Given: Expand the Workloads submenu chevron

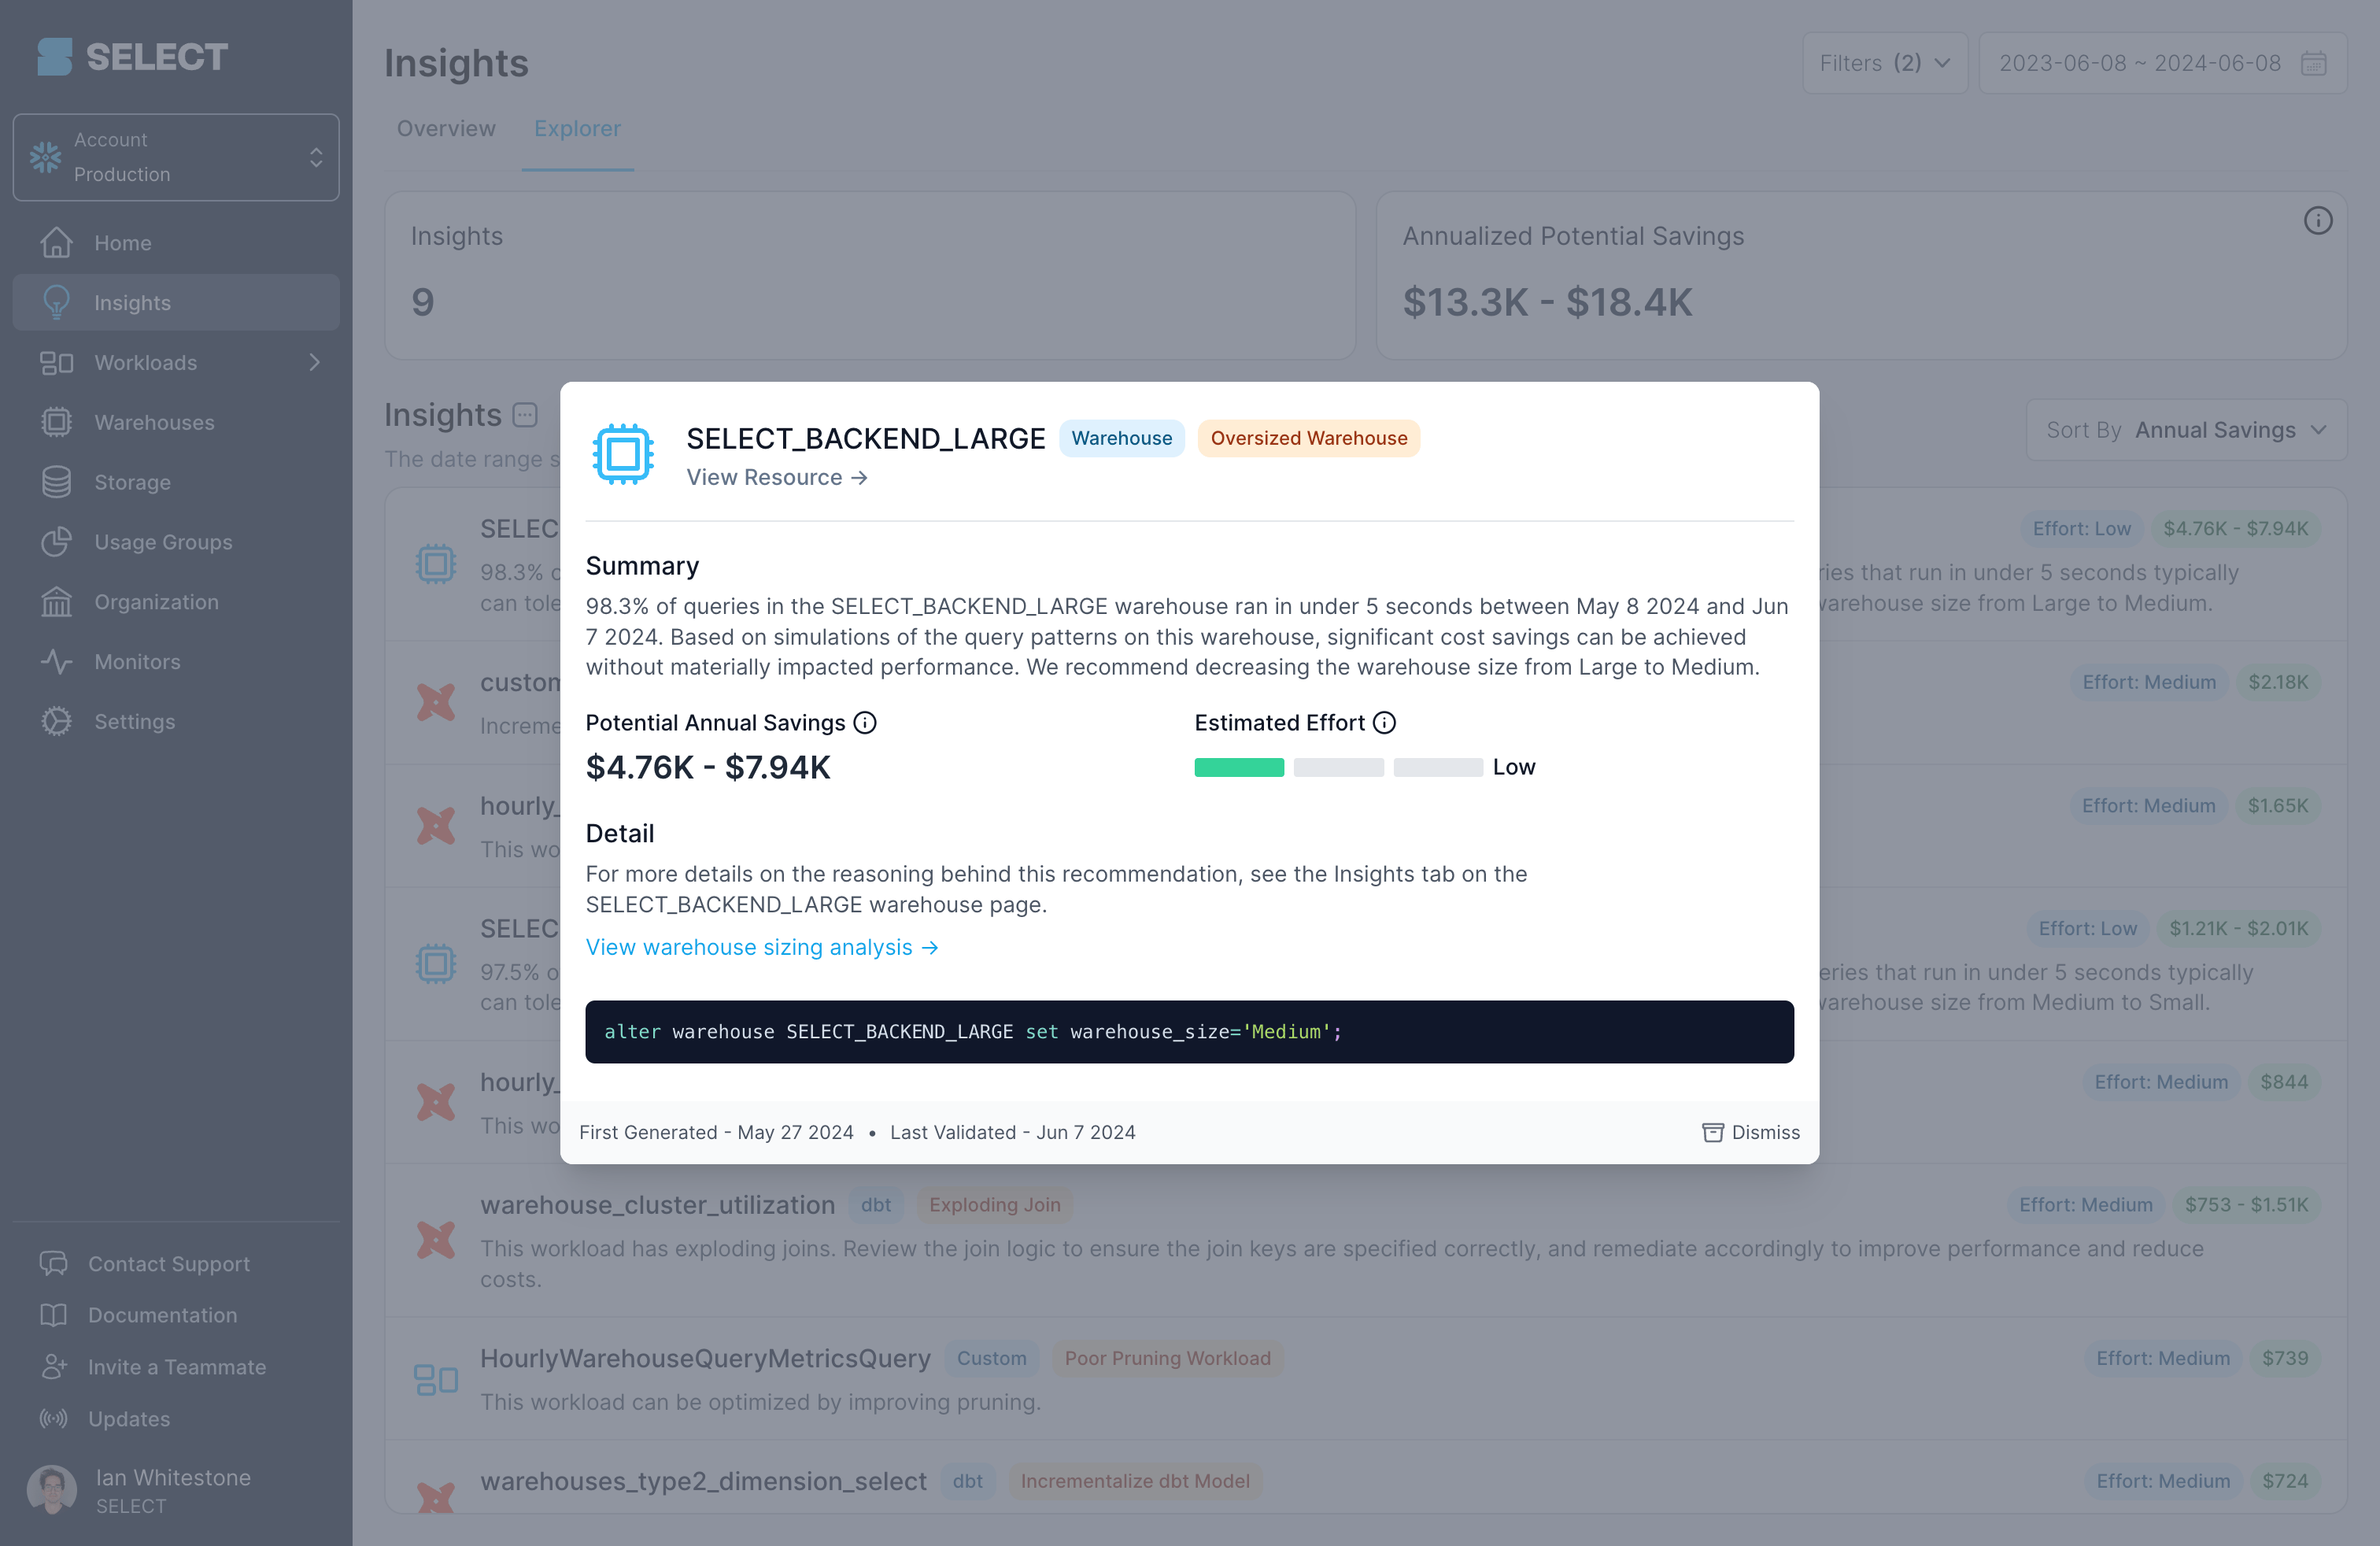Looking at the screenshot, I should (314, 362).
